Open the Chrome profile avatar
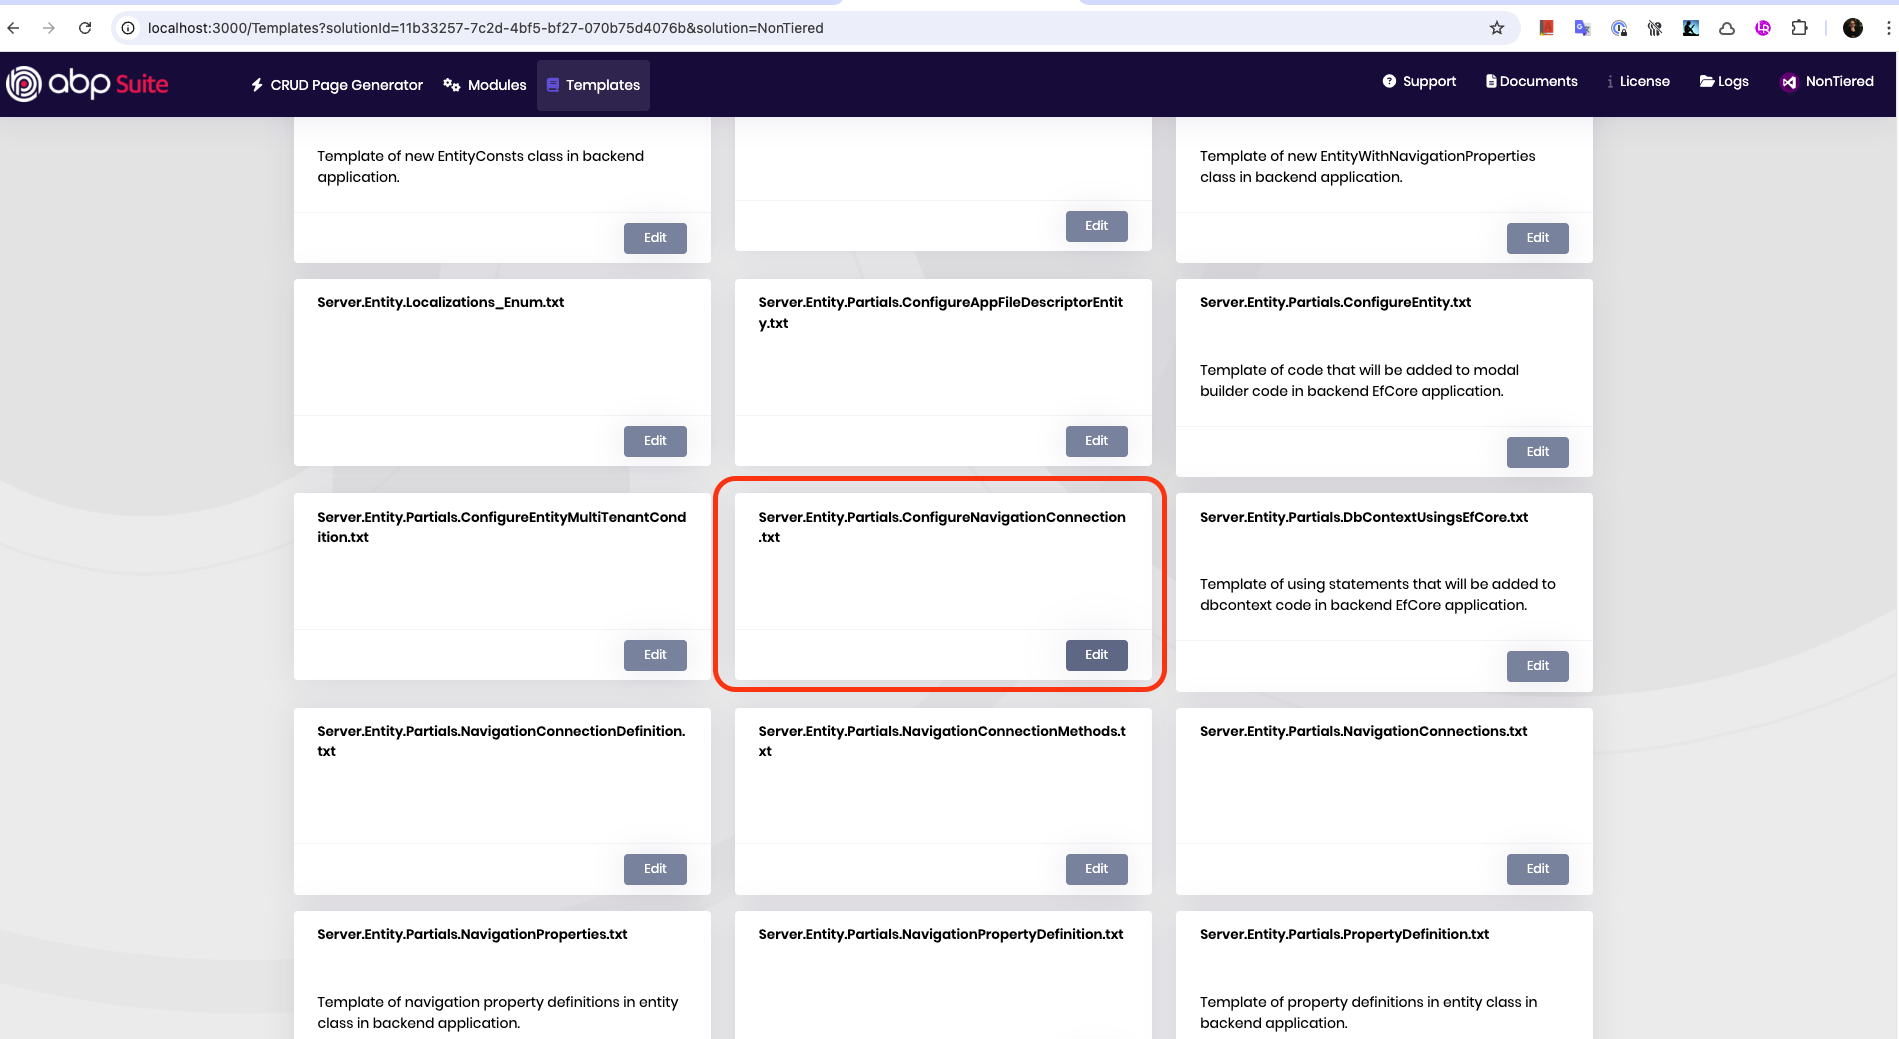The width and height of the screenshot is (1899, 1039). tap(1852, 28)
